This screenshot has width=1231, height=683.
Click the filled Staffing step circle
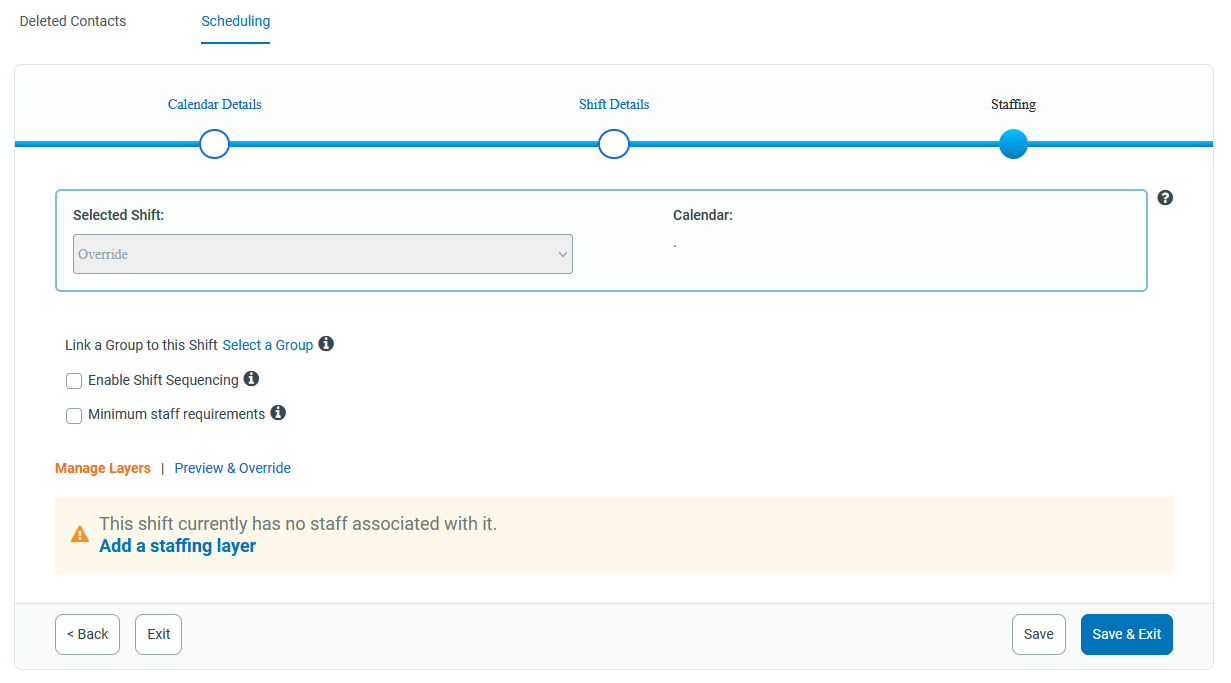pyautogui.click(x=1013, y=144)
